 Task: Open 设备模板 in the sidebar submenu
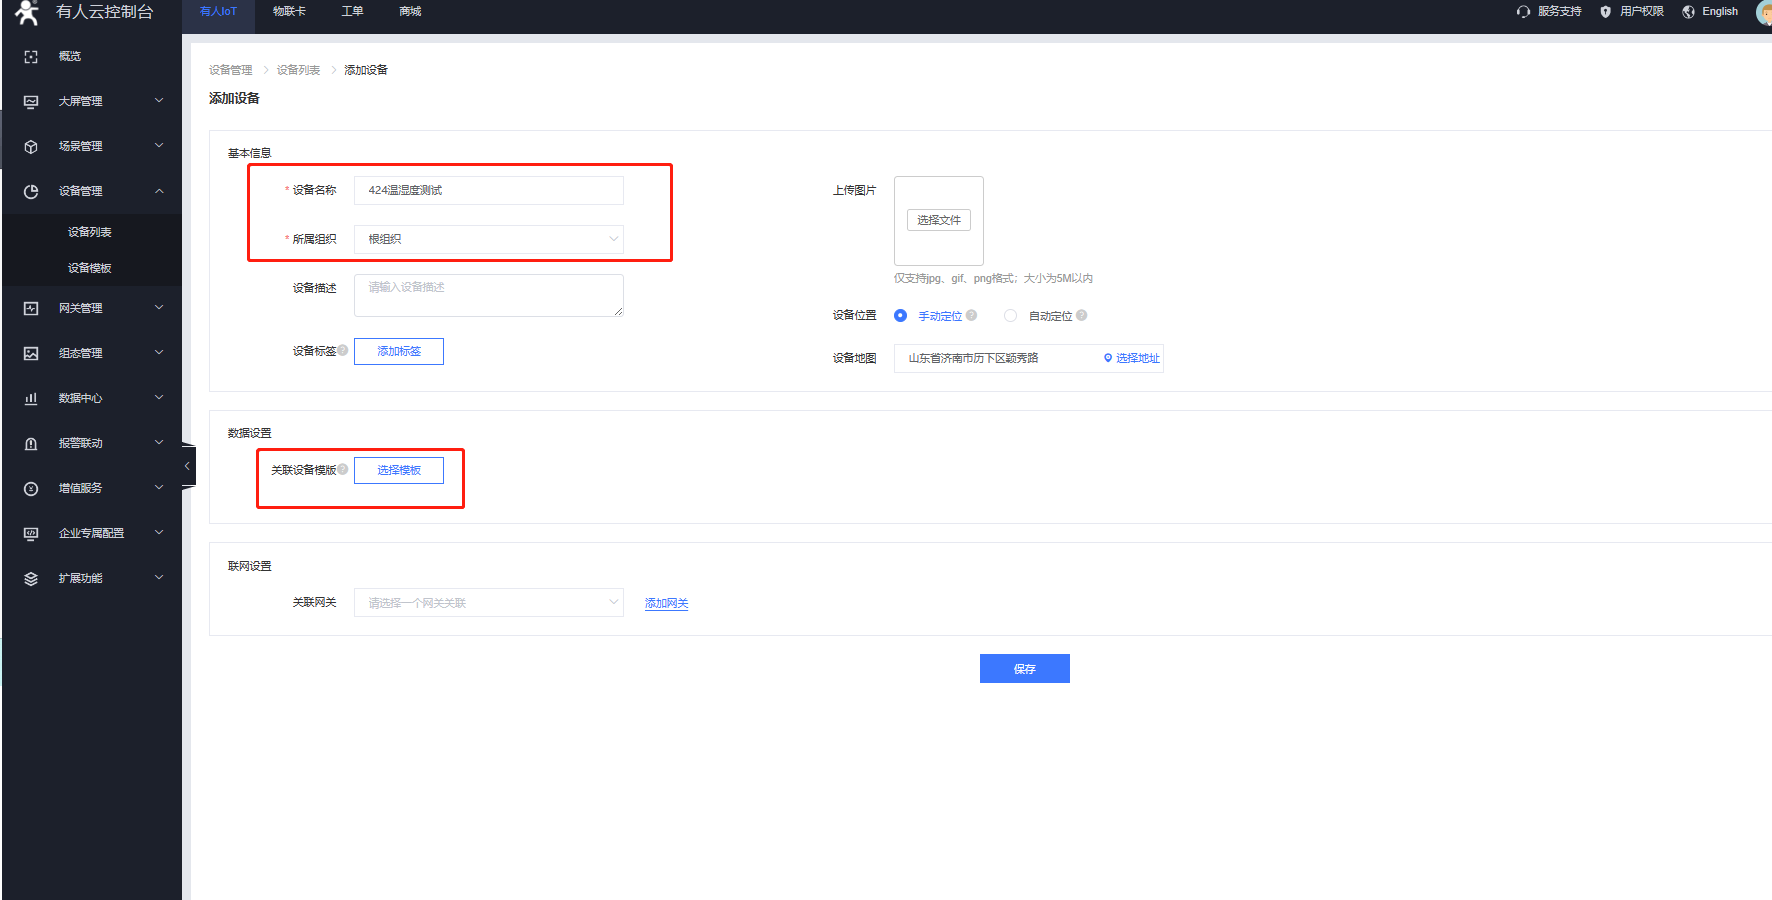click(90, 268)
